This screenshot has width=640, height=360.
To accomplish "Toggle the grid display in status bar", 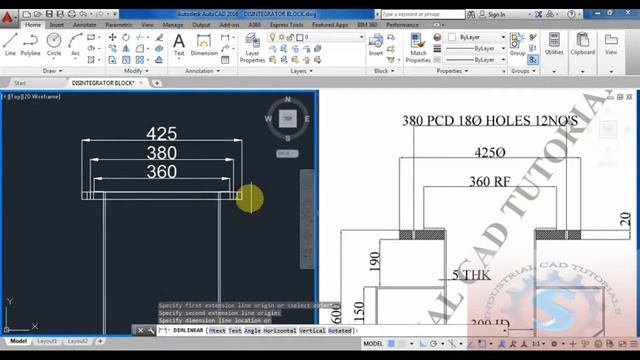I will coord(391,344).
